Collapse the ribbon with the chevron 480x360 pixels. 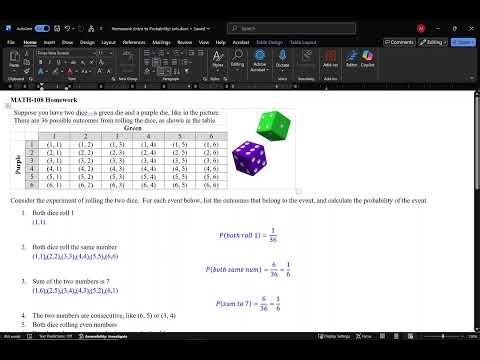pyautogui.click(x=472, y=78)
